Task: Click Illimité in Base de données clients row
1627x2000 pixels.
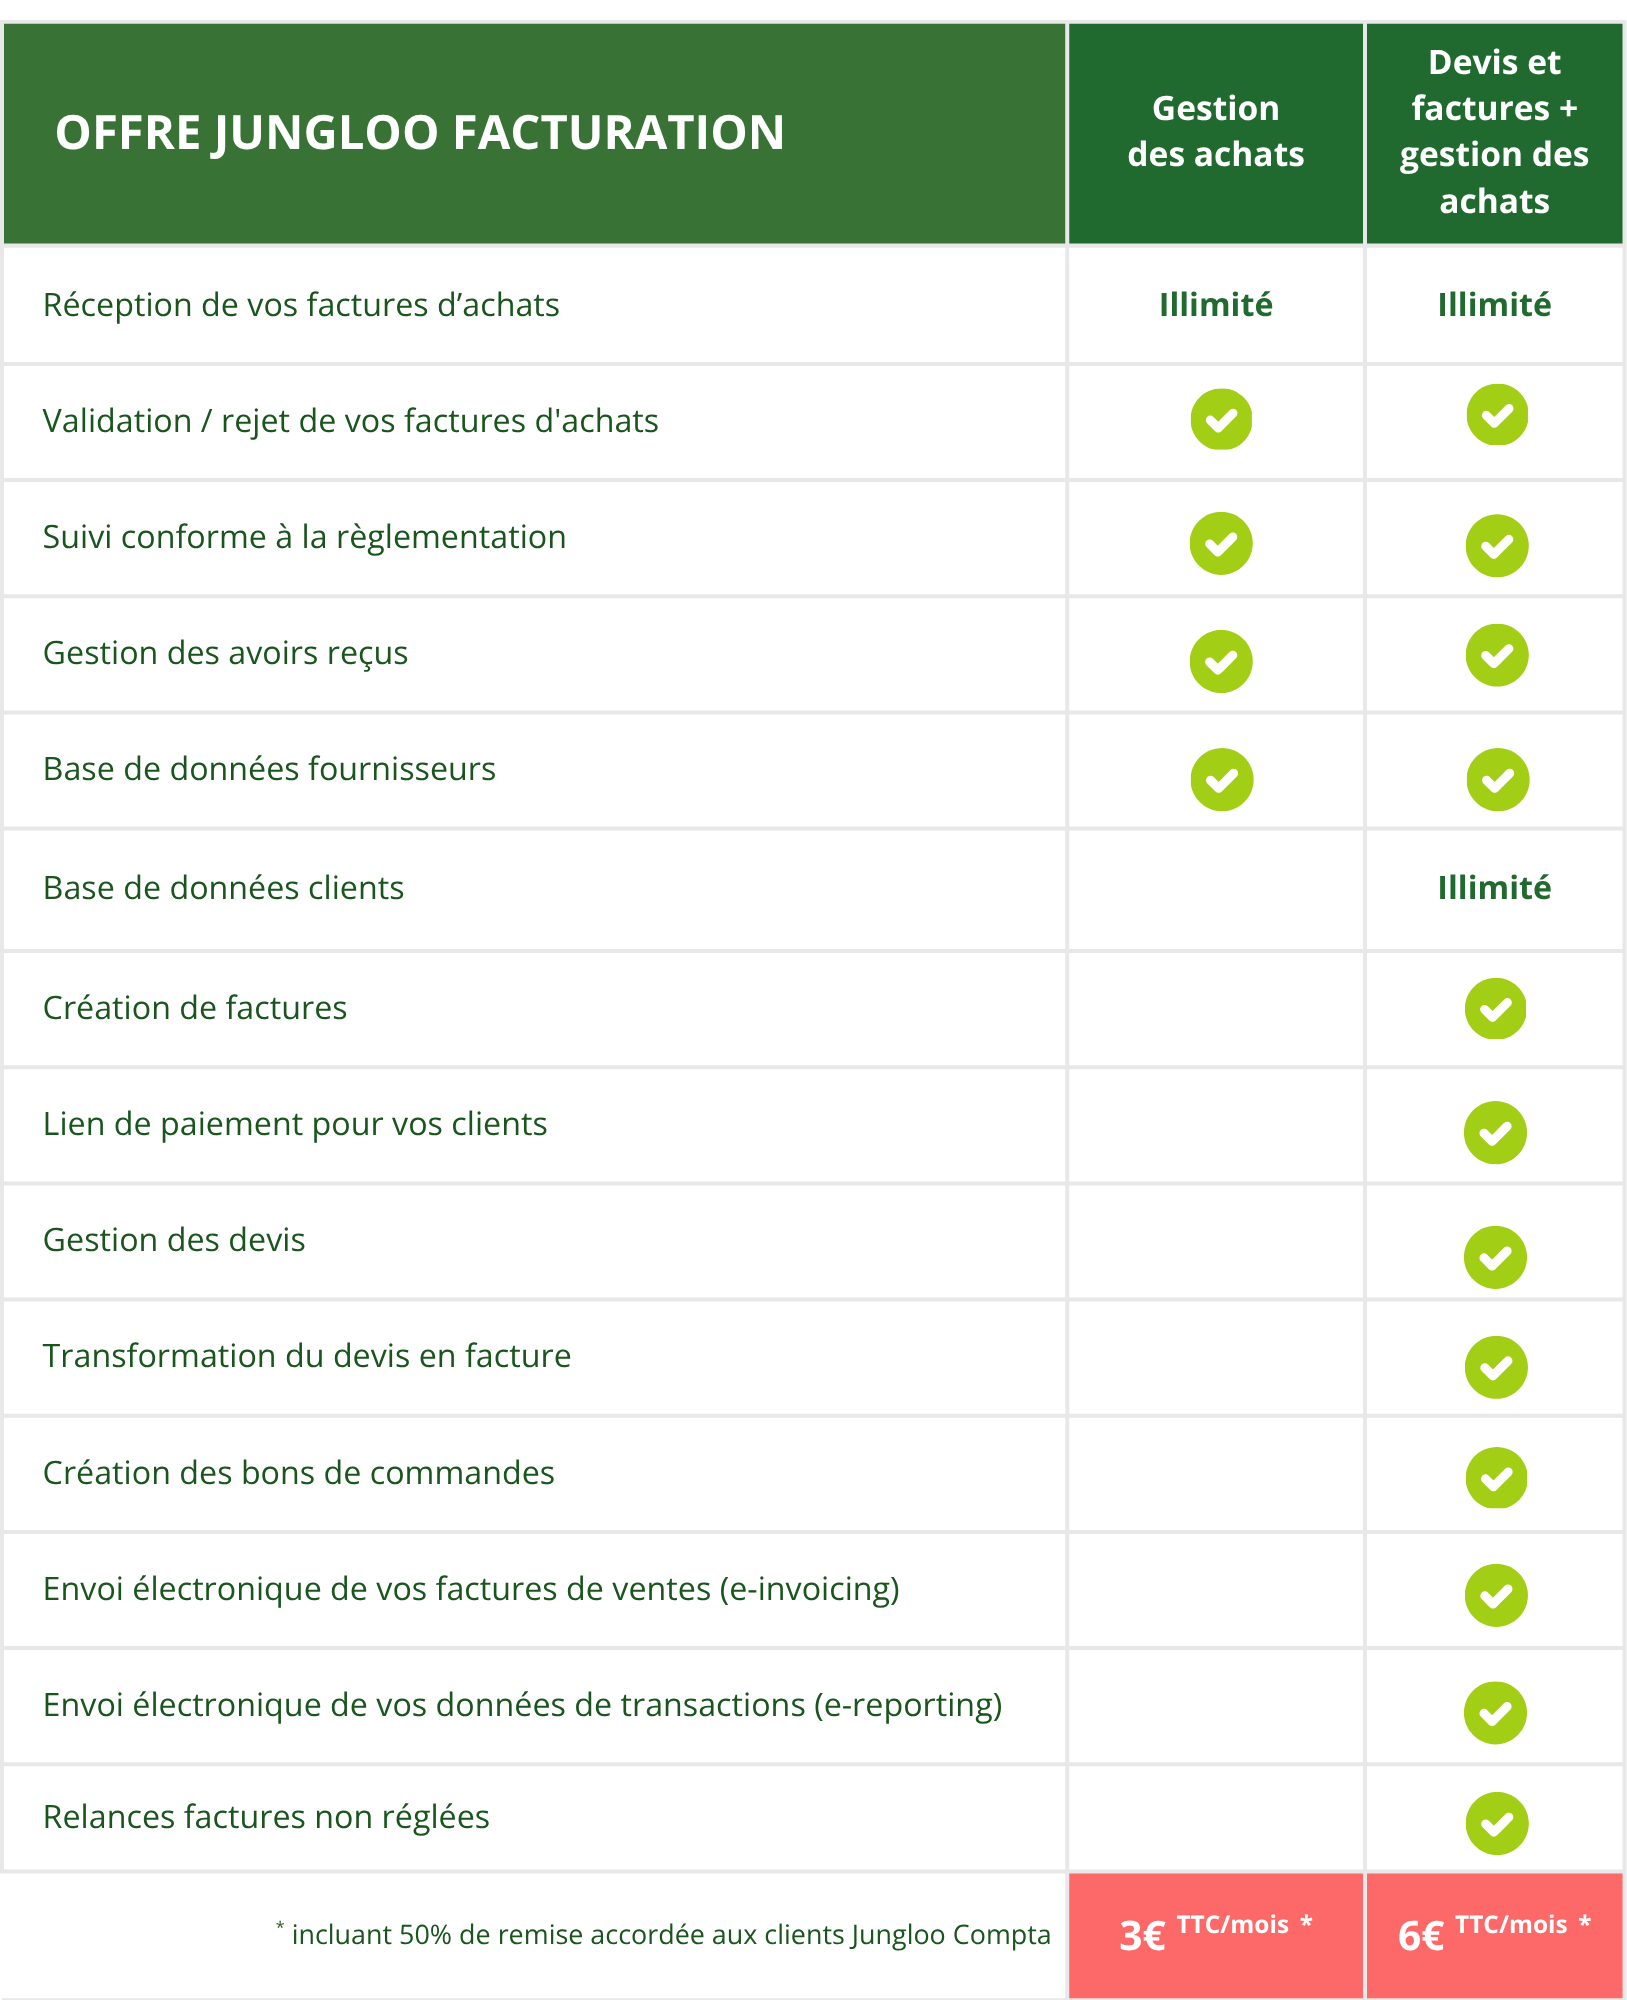Action: click(x=1495, y=887)
